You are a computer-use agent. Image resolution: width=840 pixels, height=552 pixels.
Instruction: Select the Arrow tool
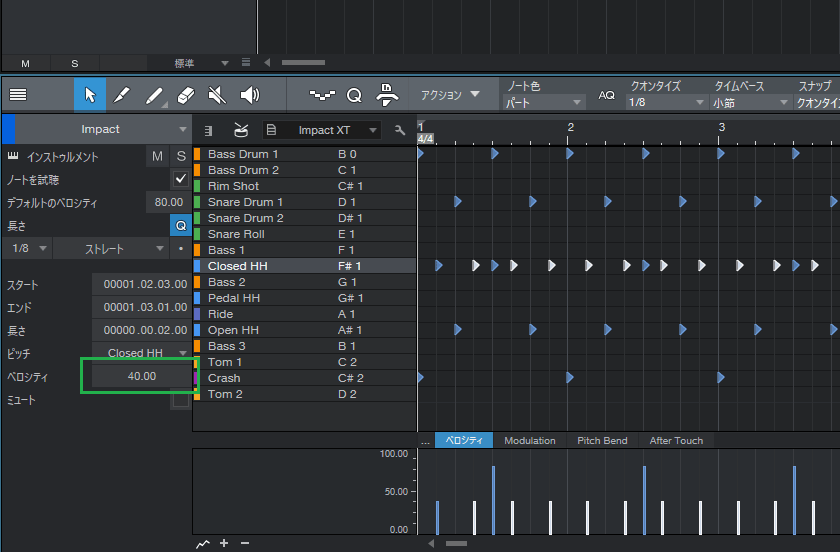(90, 95)
